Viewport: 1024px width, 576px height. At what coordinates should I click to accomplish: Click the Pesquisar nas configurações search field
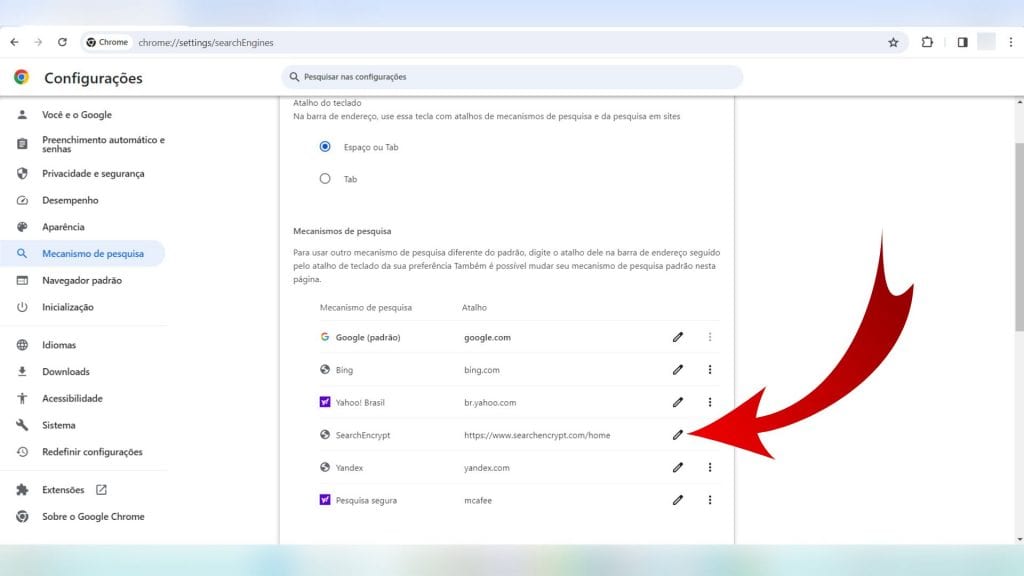click(512, 77)
